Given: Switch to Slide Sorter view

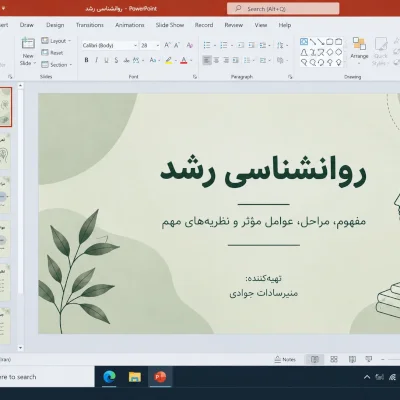Looking at the screenshot, I should tap(334, 359).
